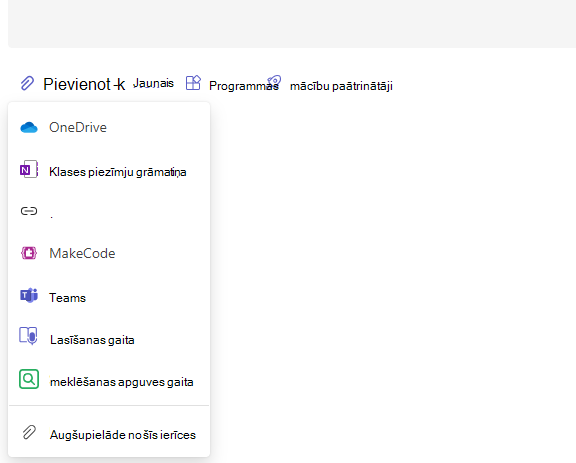The width and height of the screenshot is (576, 463).
Task: Click the Reading Progress book icon
Action: (x=28, y=336)
